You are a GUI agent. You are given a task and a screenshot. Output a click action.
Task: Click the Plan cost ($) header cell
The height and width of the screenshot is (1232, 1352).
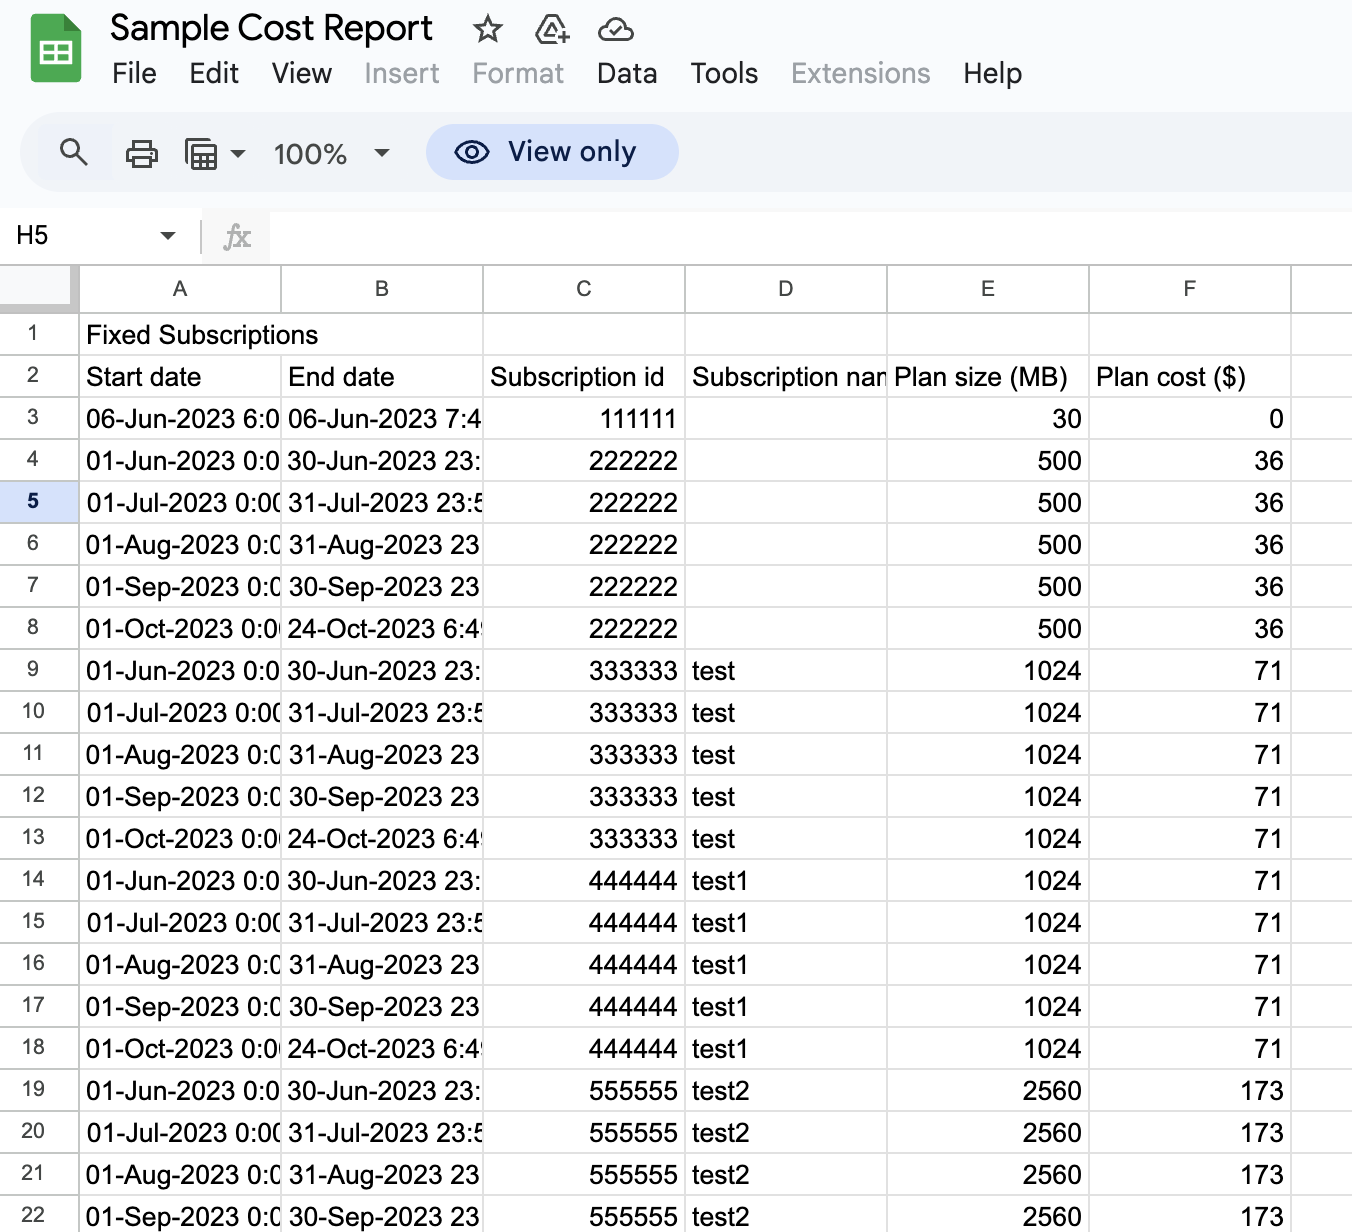tap(1190, 377)
